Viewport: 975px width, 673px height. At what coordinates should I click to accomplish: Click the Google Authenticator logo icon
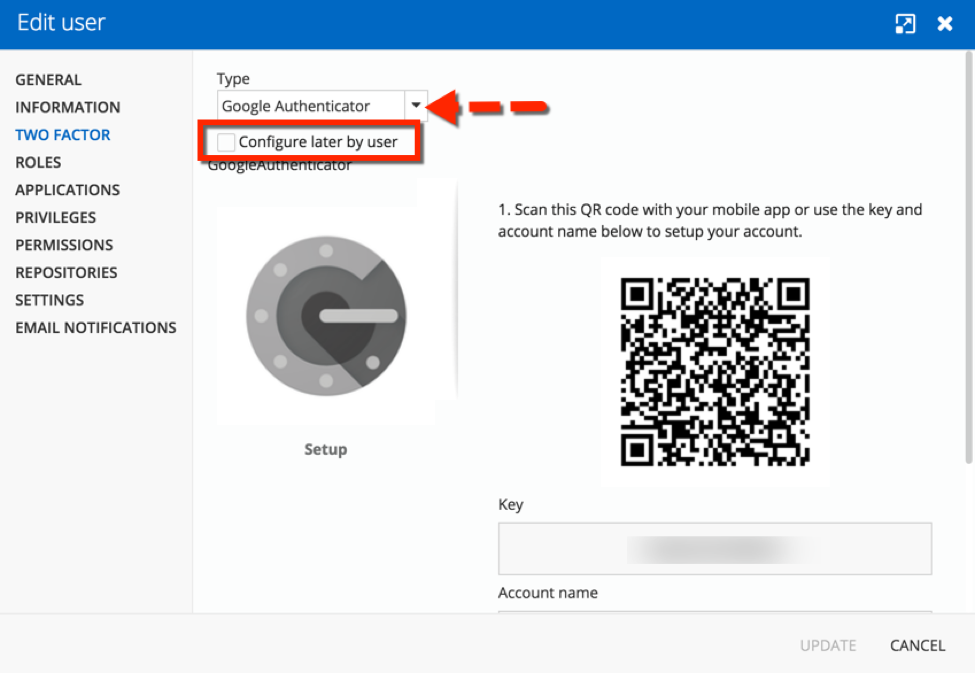tap(326, 313)
